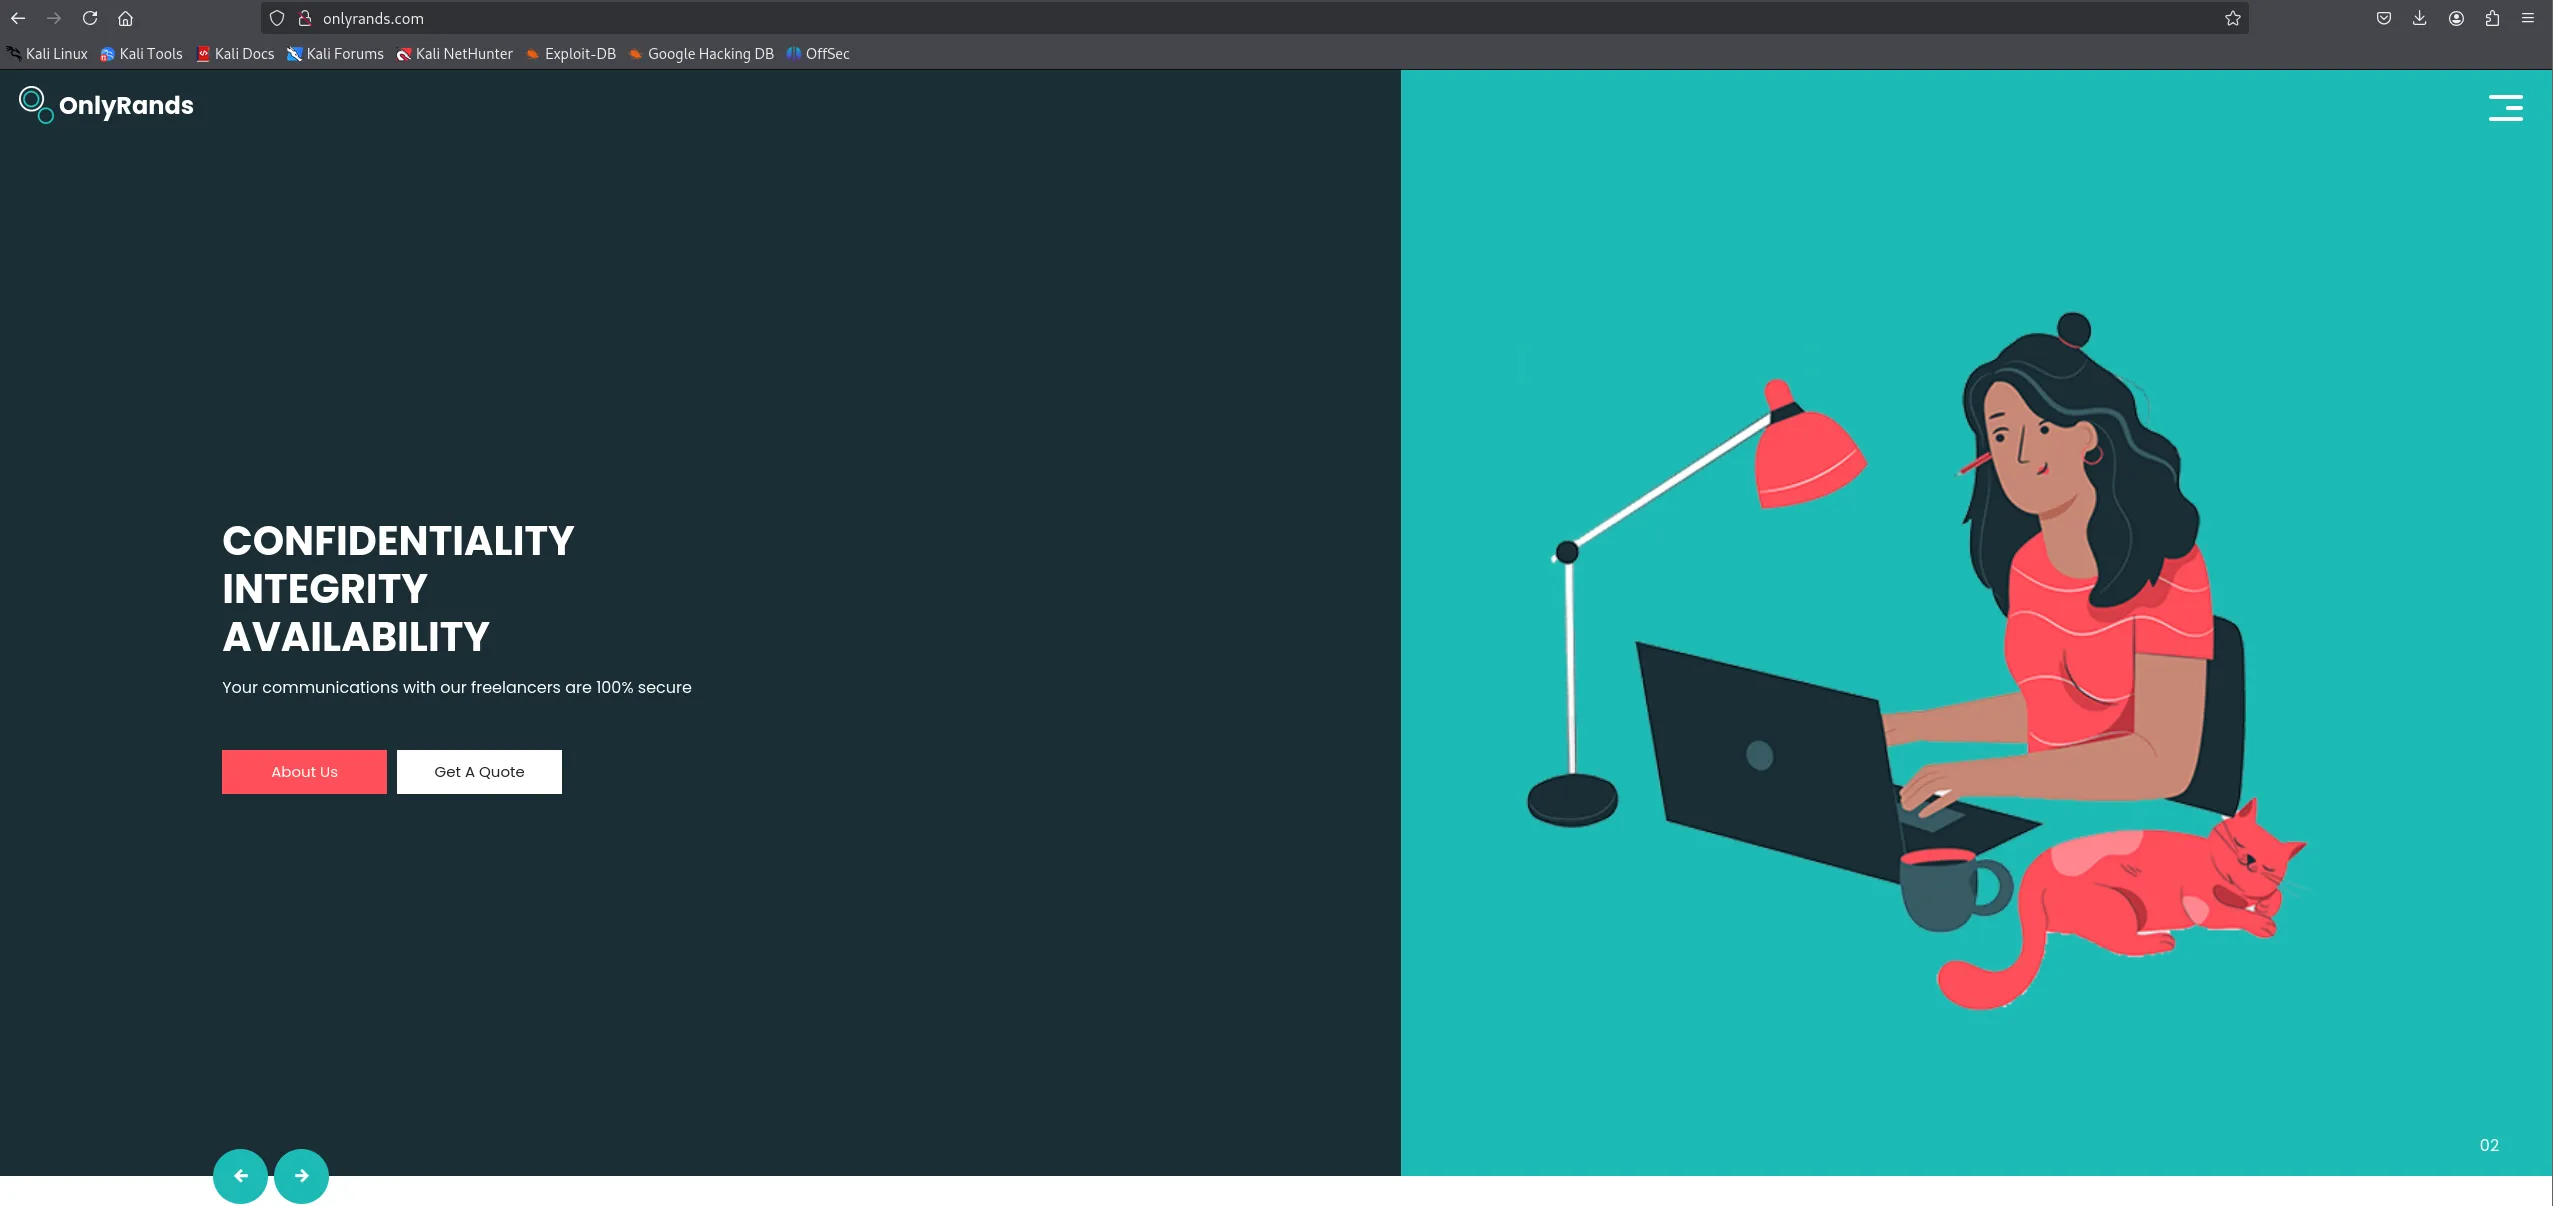Viewport: 2553px width, 1206px height.
Task: Click the woman with laptop illustration
Action: click(1918, 662)
